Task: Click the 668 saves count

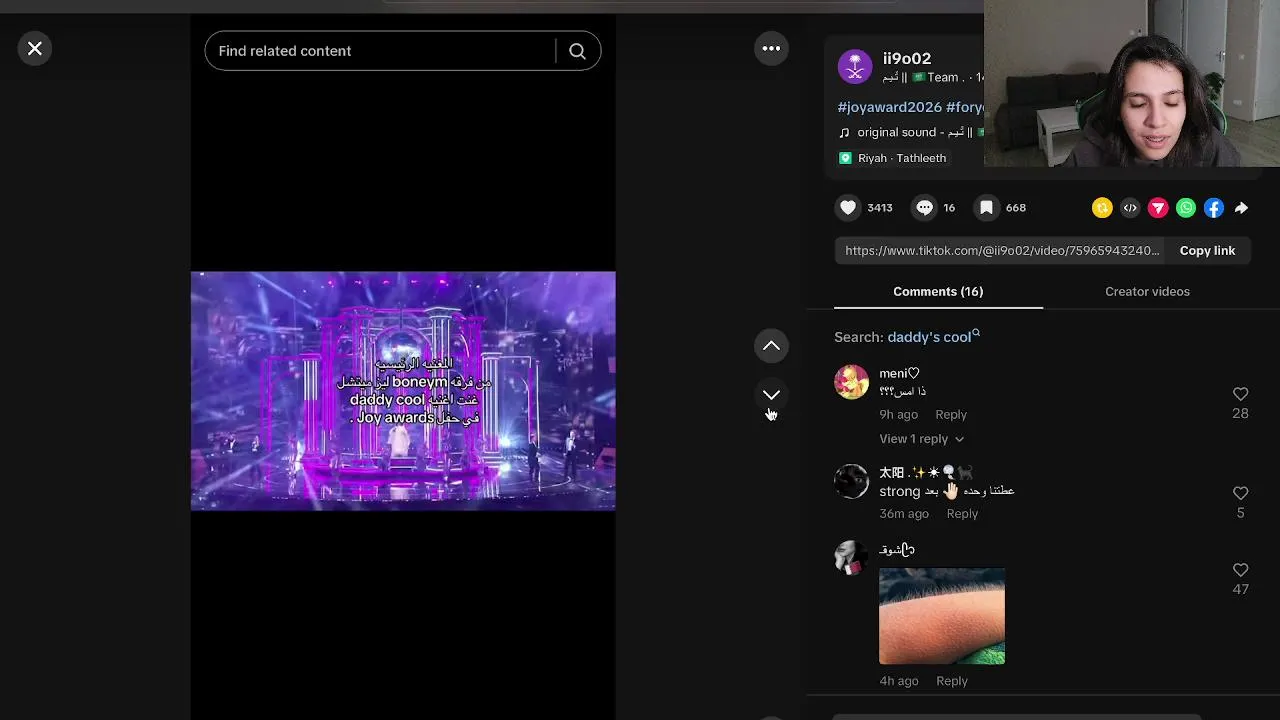Action: point(1016,208)
